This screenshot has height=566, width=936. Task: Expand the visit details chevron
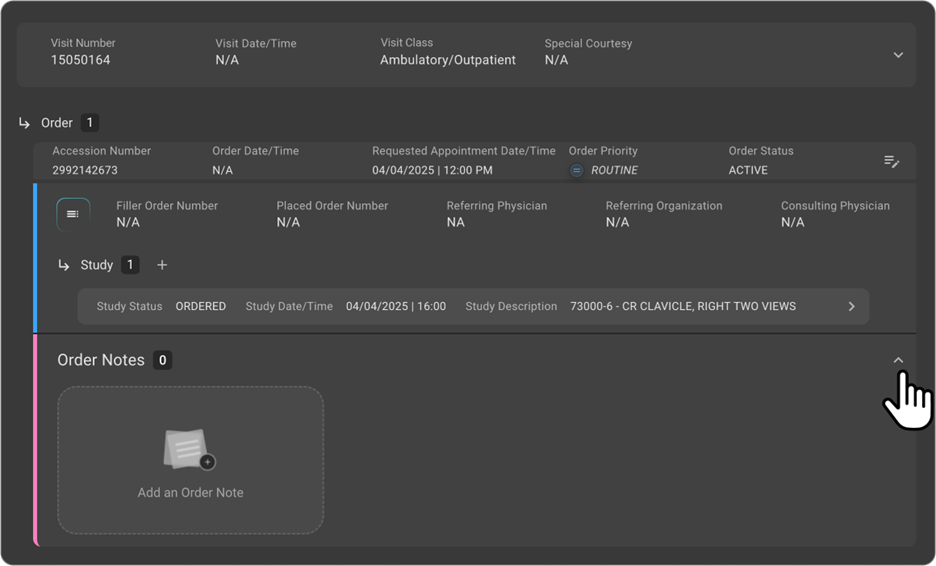click(897, 55)
